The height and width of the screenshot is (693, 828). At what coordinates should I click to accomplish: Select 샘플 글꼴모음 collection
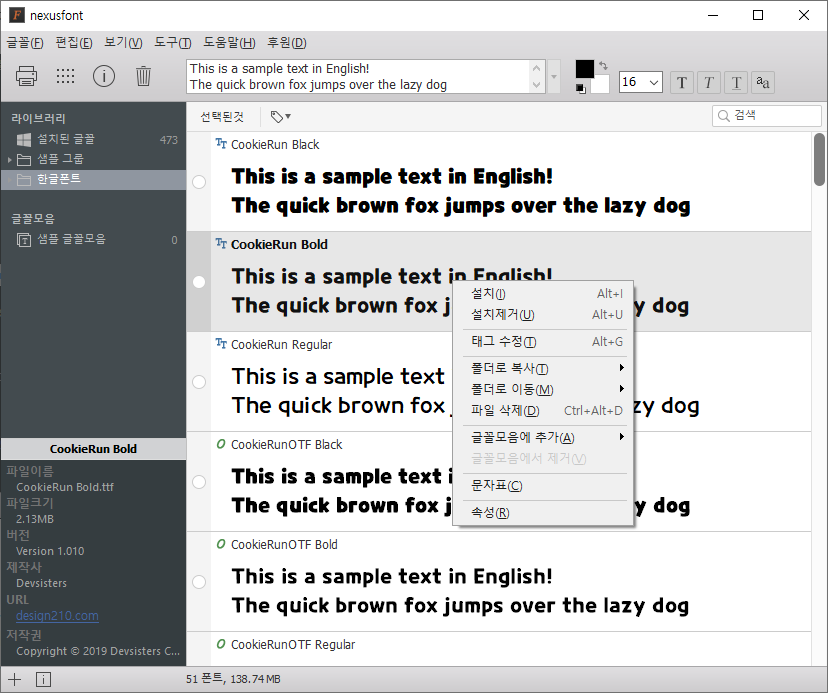(93, 240)
